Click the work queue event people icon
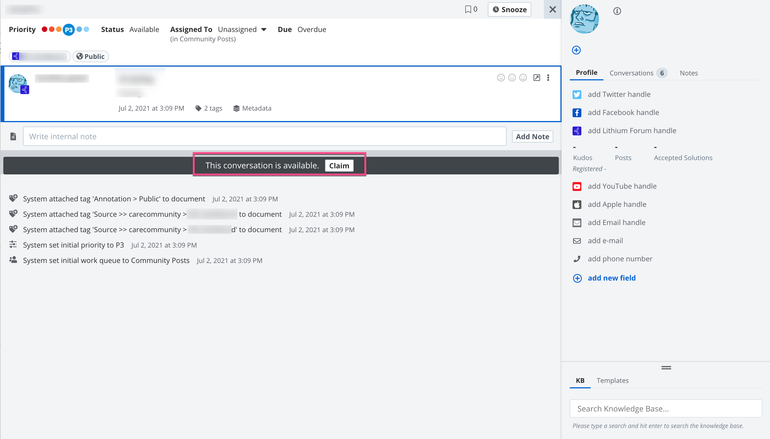The image size is (770, 439). [x=13, y=260]
